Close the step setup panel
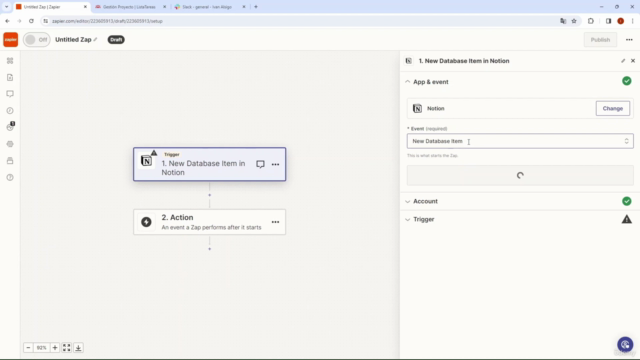This screenshot has height=360, width=640. click(x=633, y=61)
